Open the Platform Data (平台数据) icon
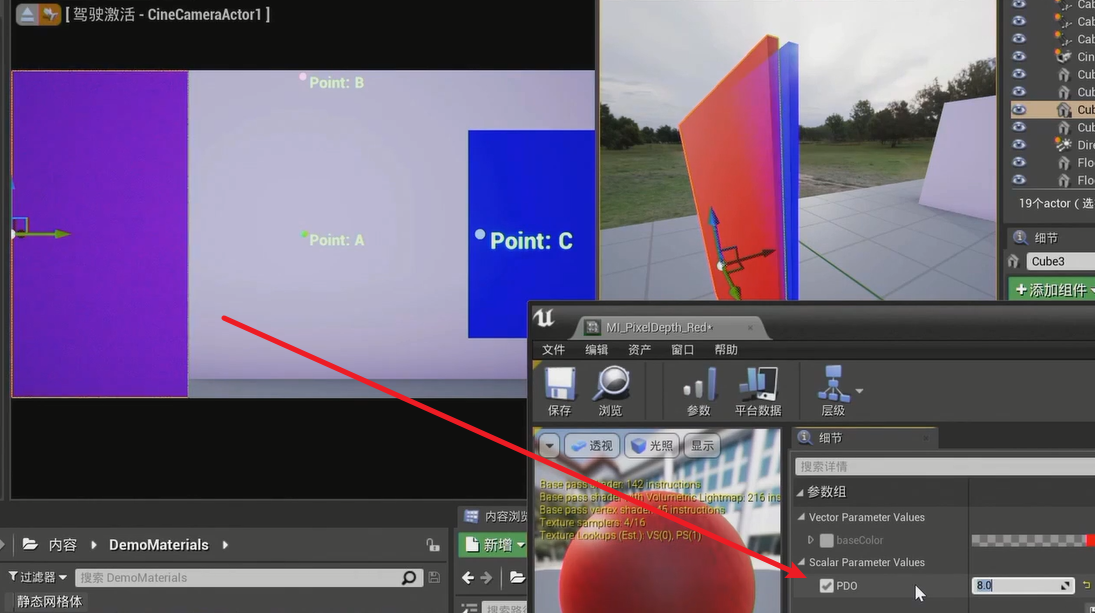 (758, 384)
